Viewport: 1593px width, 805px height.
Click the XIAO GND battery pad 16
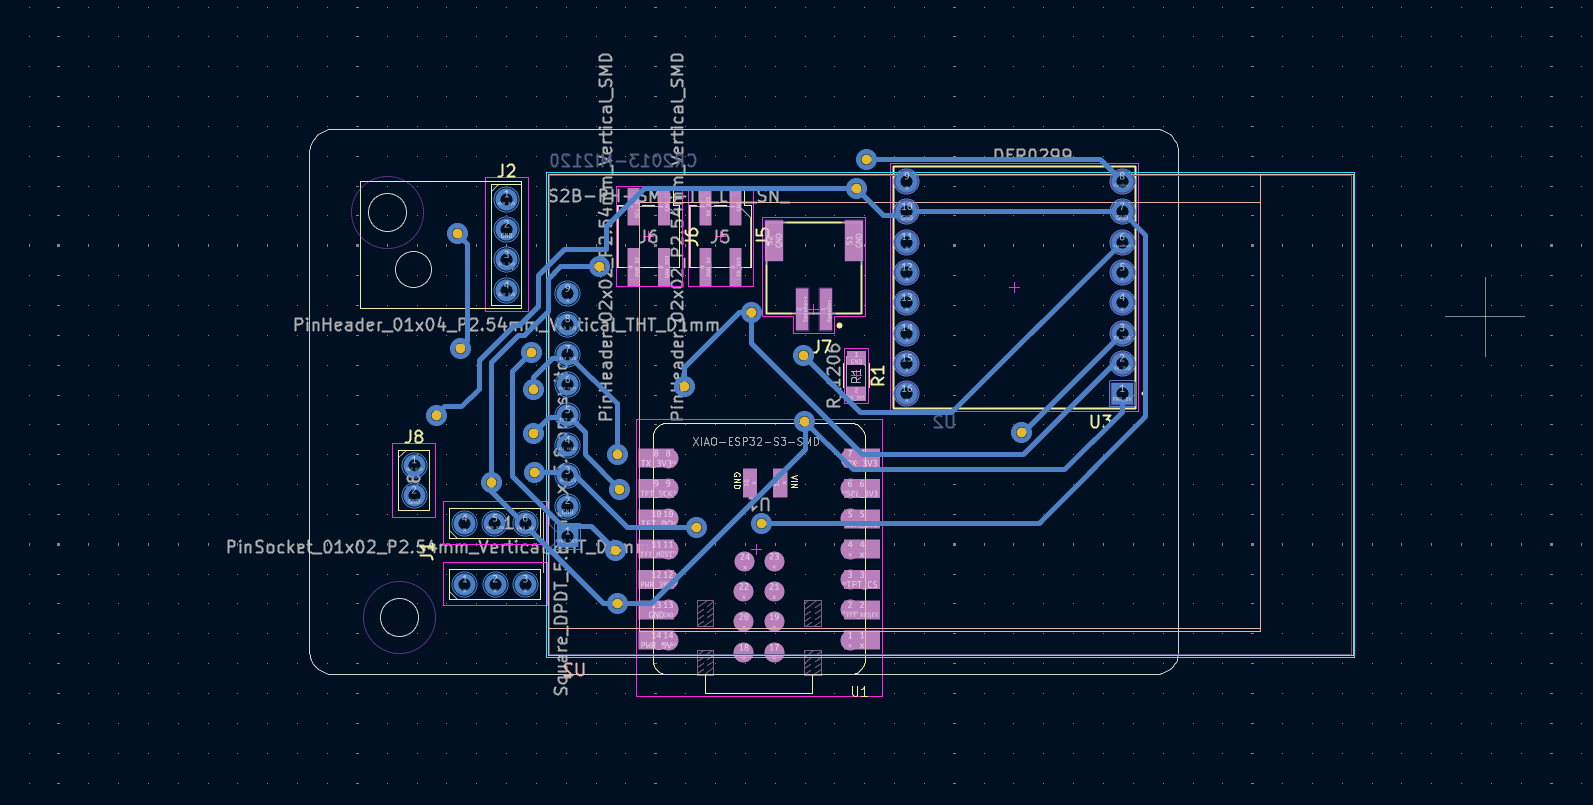click(x=750, y=482)
